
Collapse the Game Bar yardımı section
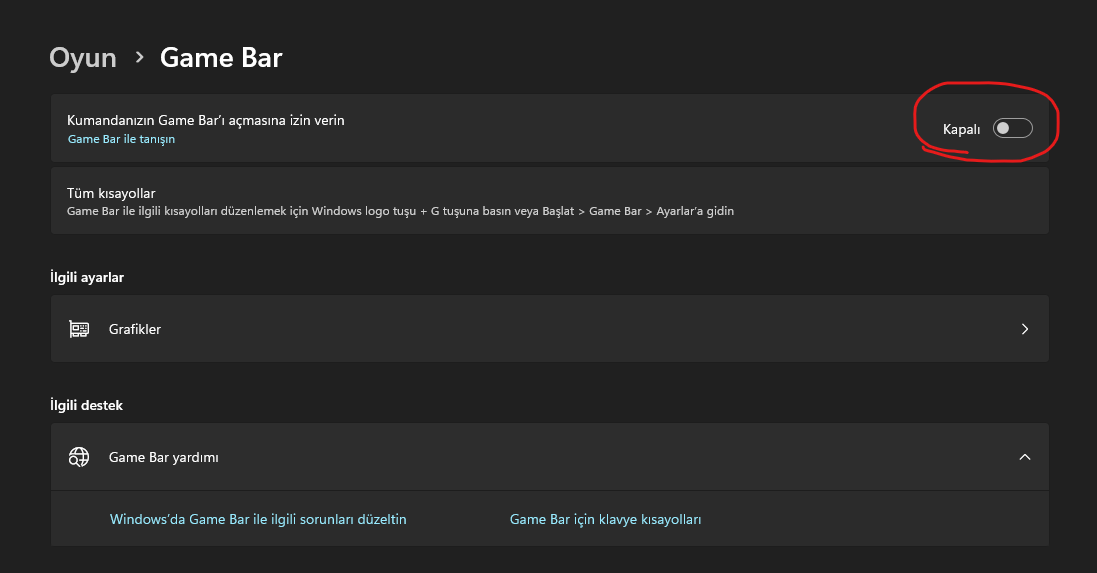click(x=1024, y=457)
